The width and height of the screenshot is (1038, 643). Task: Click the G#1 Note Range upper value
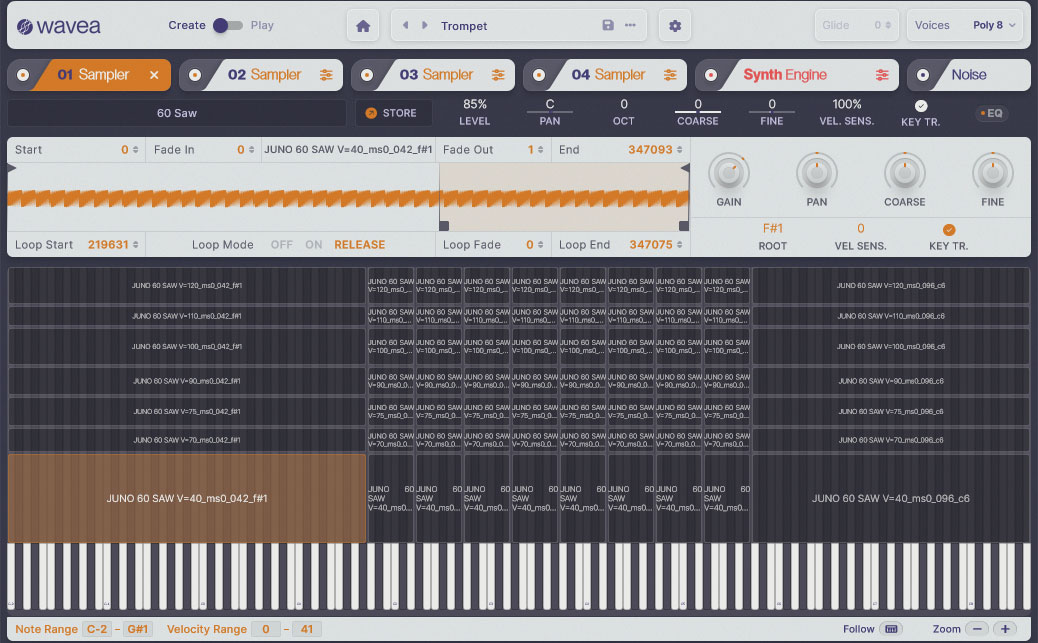click(x=138, y=628)
